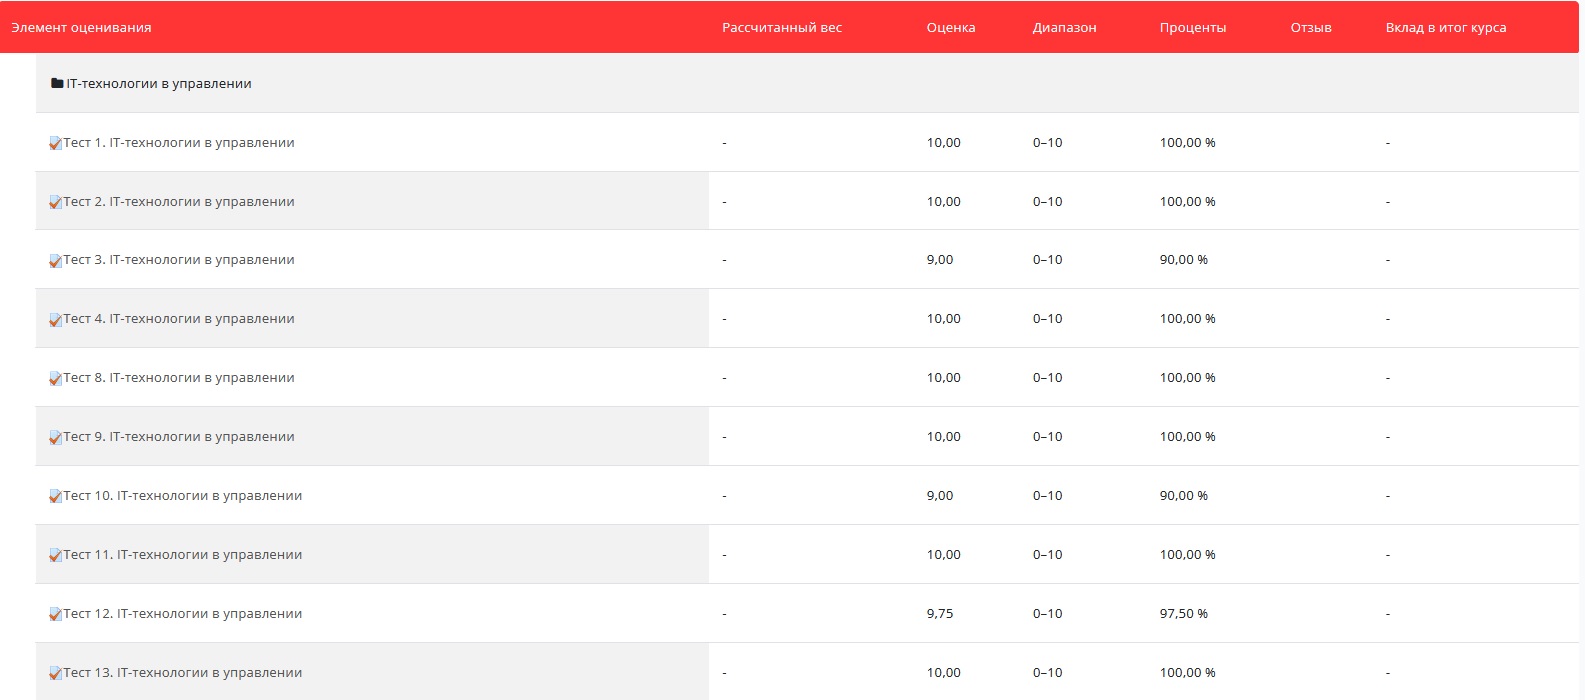This screenshot has width=1585, height=700.
Task: Click the Вклад в итог курса header
Action: coord(1445,28)
